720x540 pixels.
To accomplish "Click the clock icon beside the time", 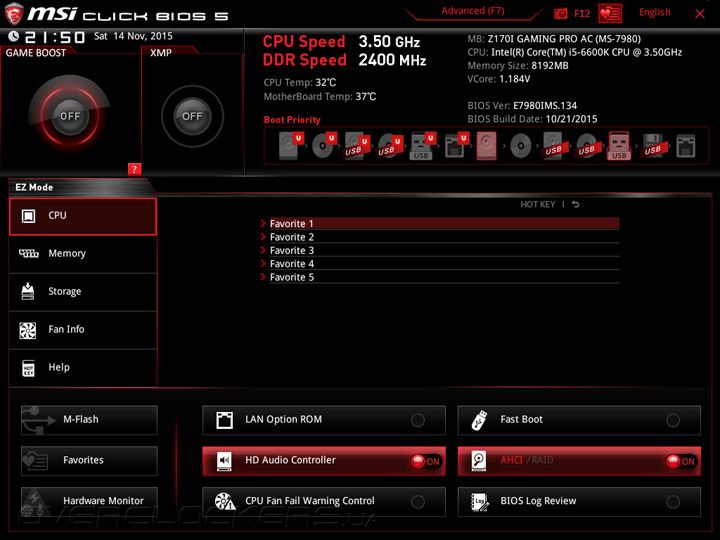I will pyautogui.click(x=14, y=36).
